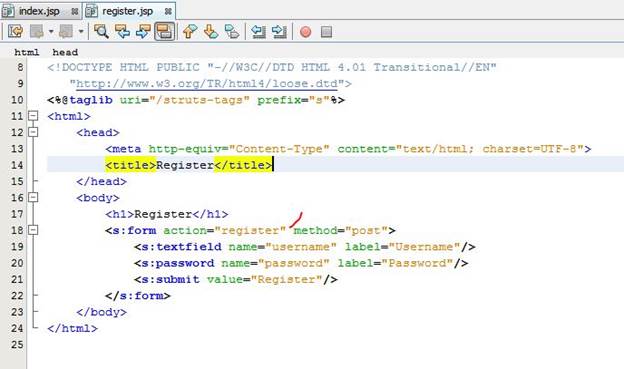Find the next occurrence icon
The width and height of the screenshot is (624, 369).
[x=143, y=31]
